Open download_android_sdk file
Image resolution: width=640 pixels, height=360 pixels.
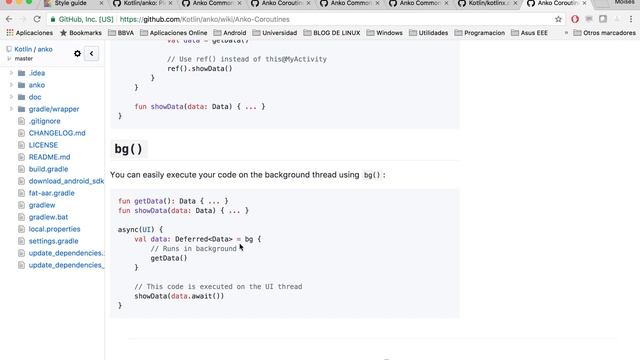[x=66, y=181]
